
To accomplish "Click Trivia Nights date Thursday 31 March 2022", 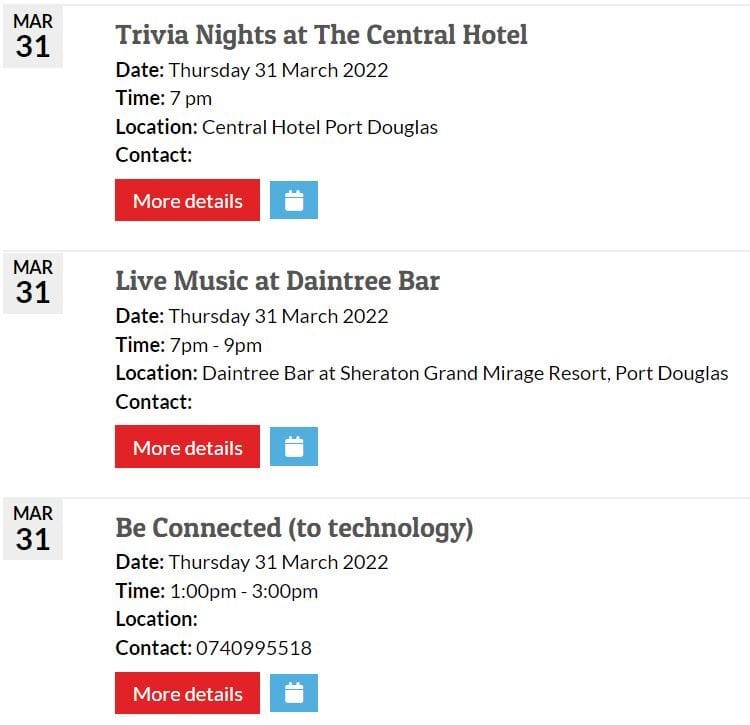I will click(278, 70).
